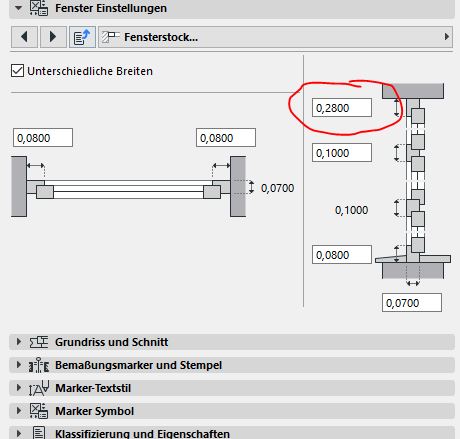Click the 0,1000 transom input field

pyautogui.click(x=342, y=152)
